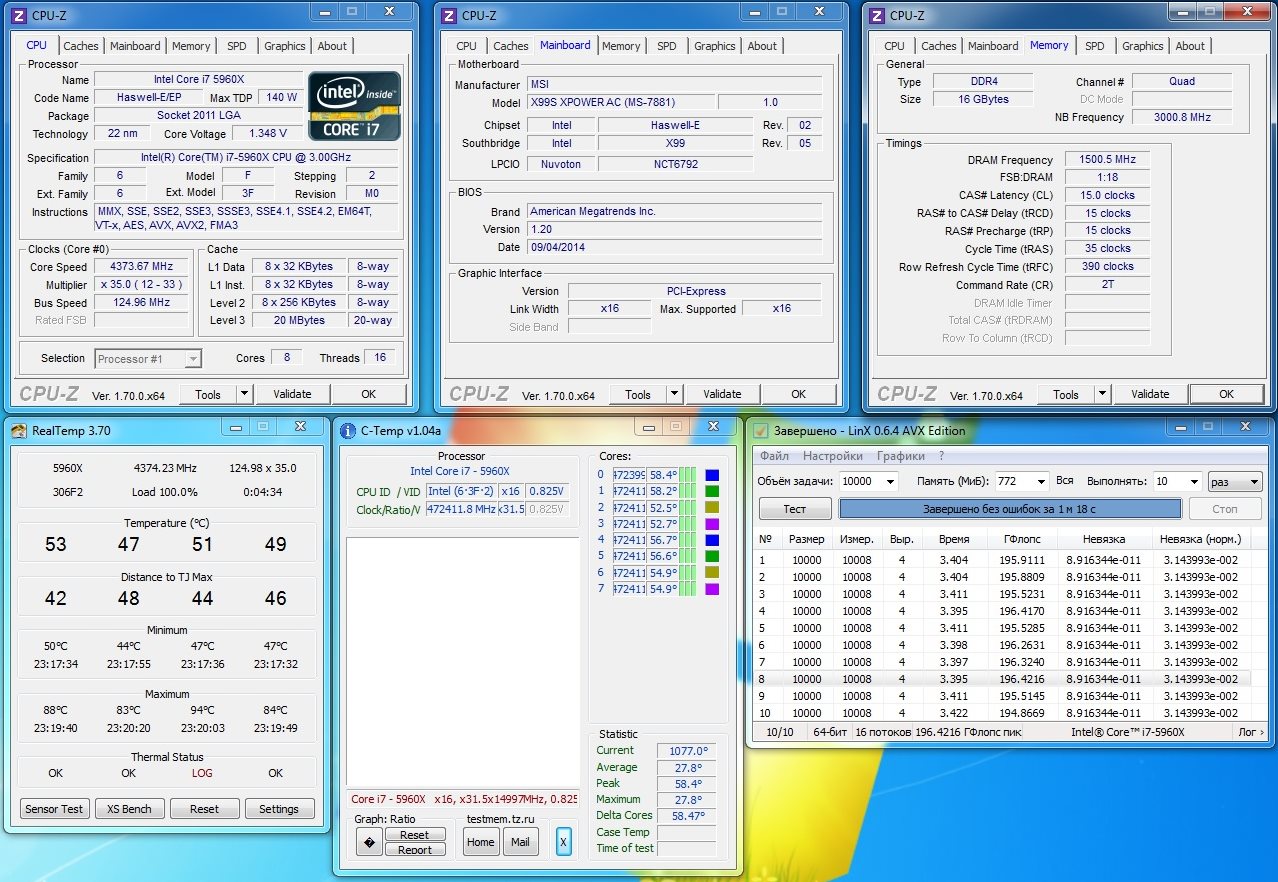Image resolution: width=1278 pixels, height=882 pixels.
Task: Click the Sensor Test button in RealTemp
Action: (55, 809)
